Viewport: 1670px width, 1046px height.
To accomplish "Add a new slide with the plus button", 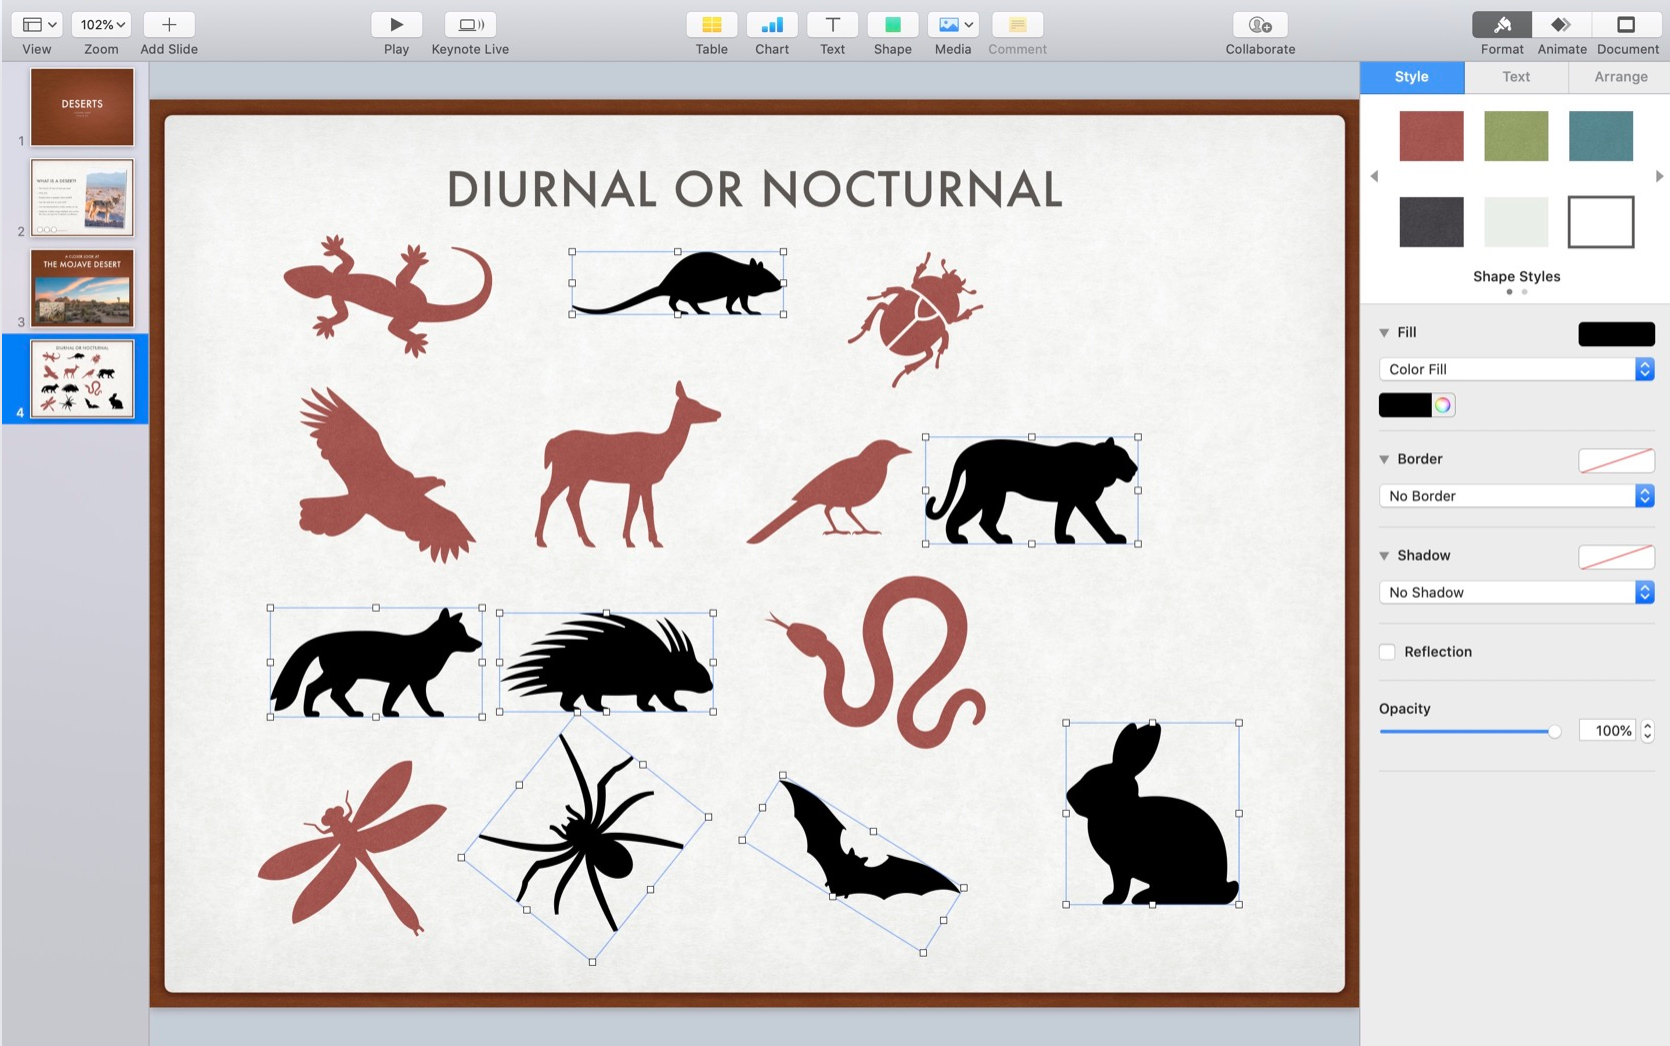I will (169, 25).
